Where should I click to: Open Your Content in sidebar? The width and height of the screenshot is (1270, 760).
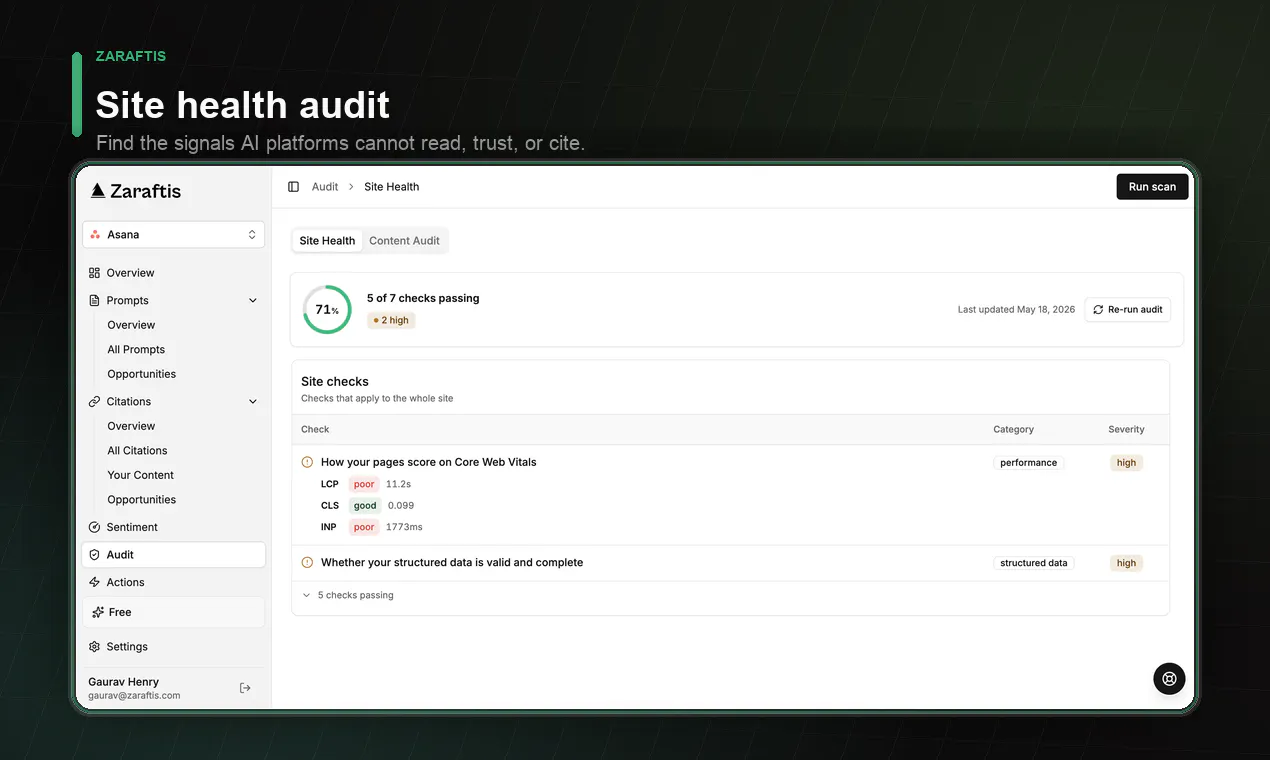(140, 475)
